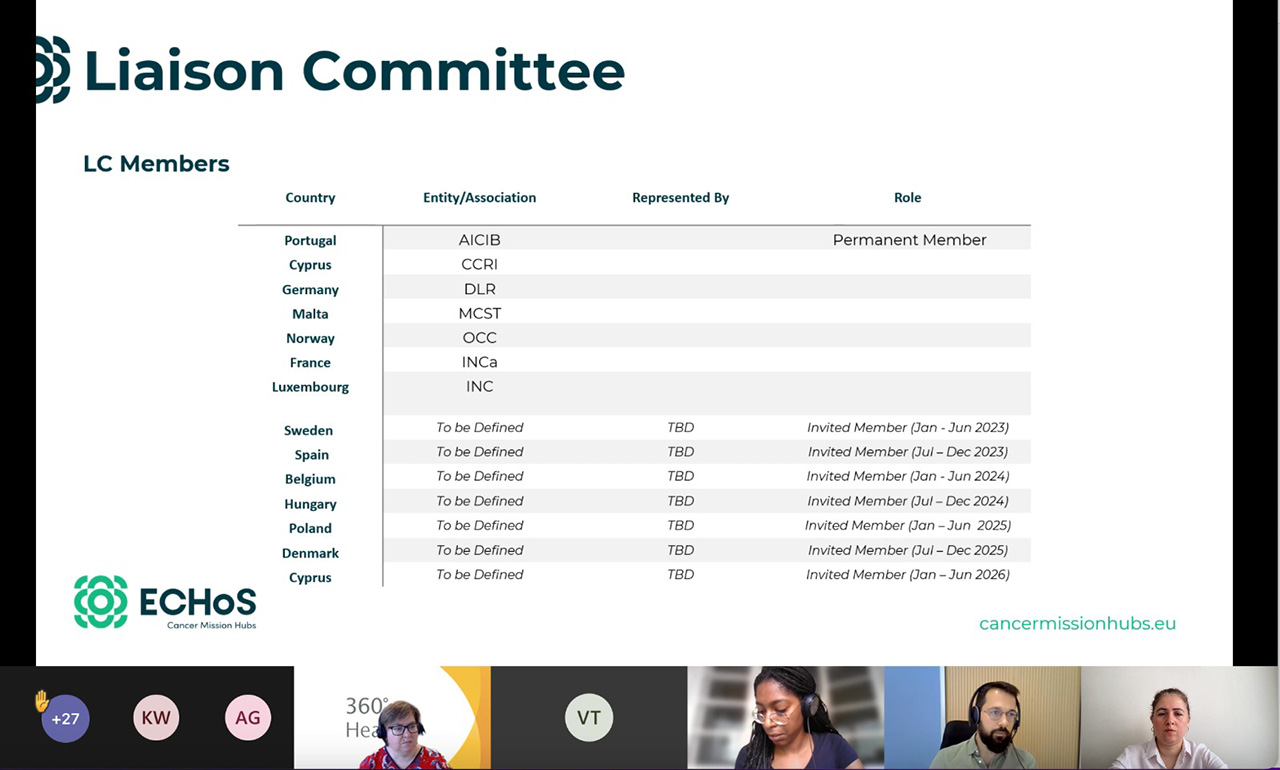This screenshot has width=1280, height=770.
Task: Click the VT participant tile
Action: tap(589, 718)
